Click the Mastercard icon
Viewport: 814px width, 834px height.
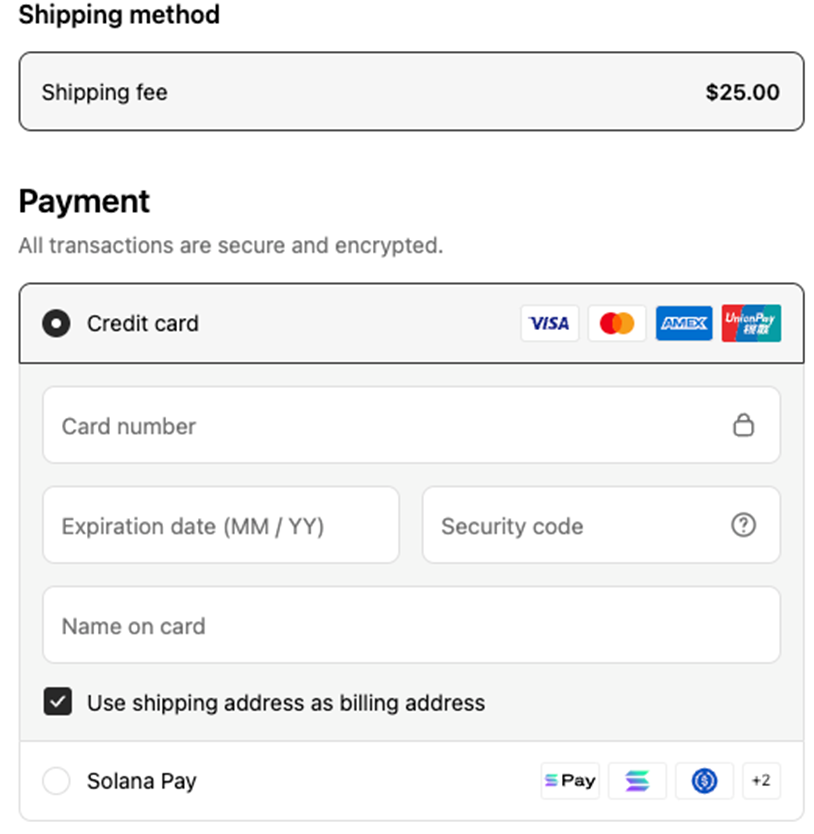[617, 323]
